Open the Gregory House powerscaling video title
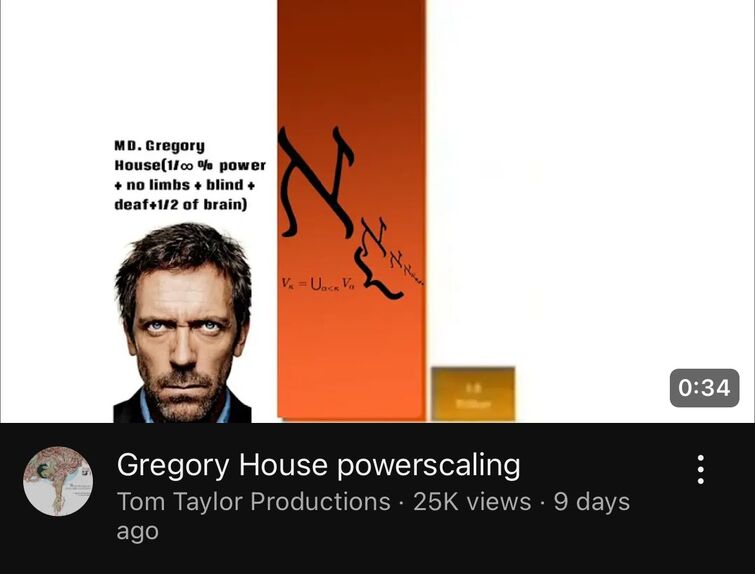 coord(318,466)
